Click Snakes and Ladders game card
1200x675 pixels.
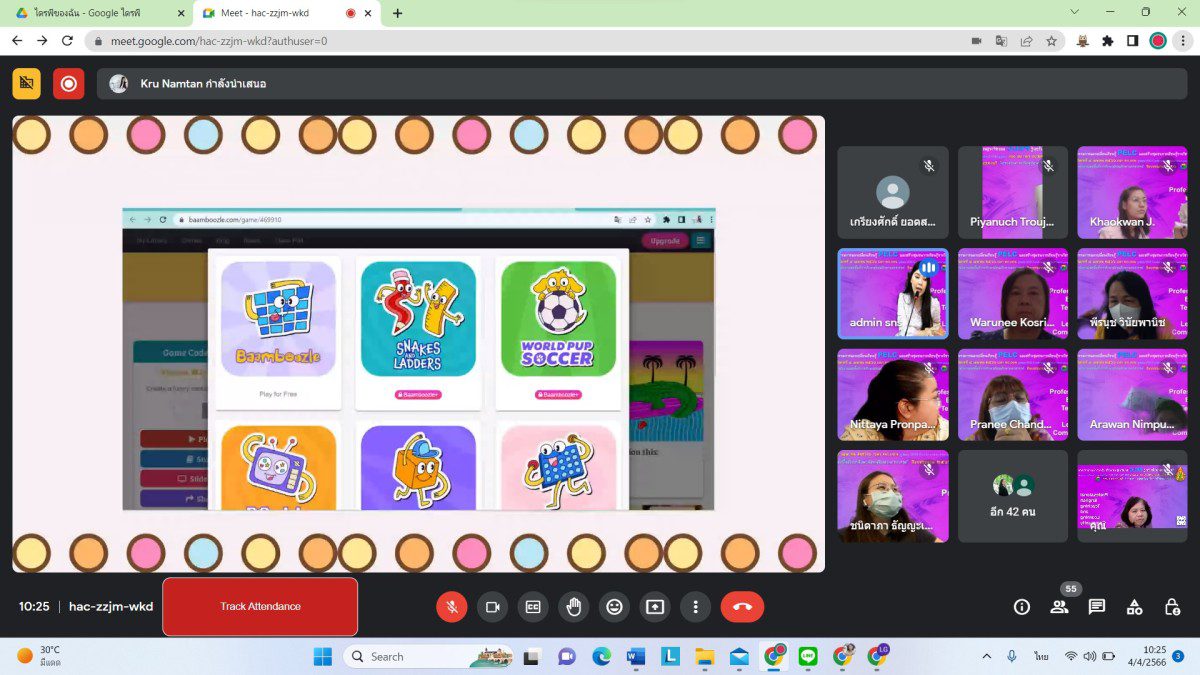(418, 332)
